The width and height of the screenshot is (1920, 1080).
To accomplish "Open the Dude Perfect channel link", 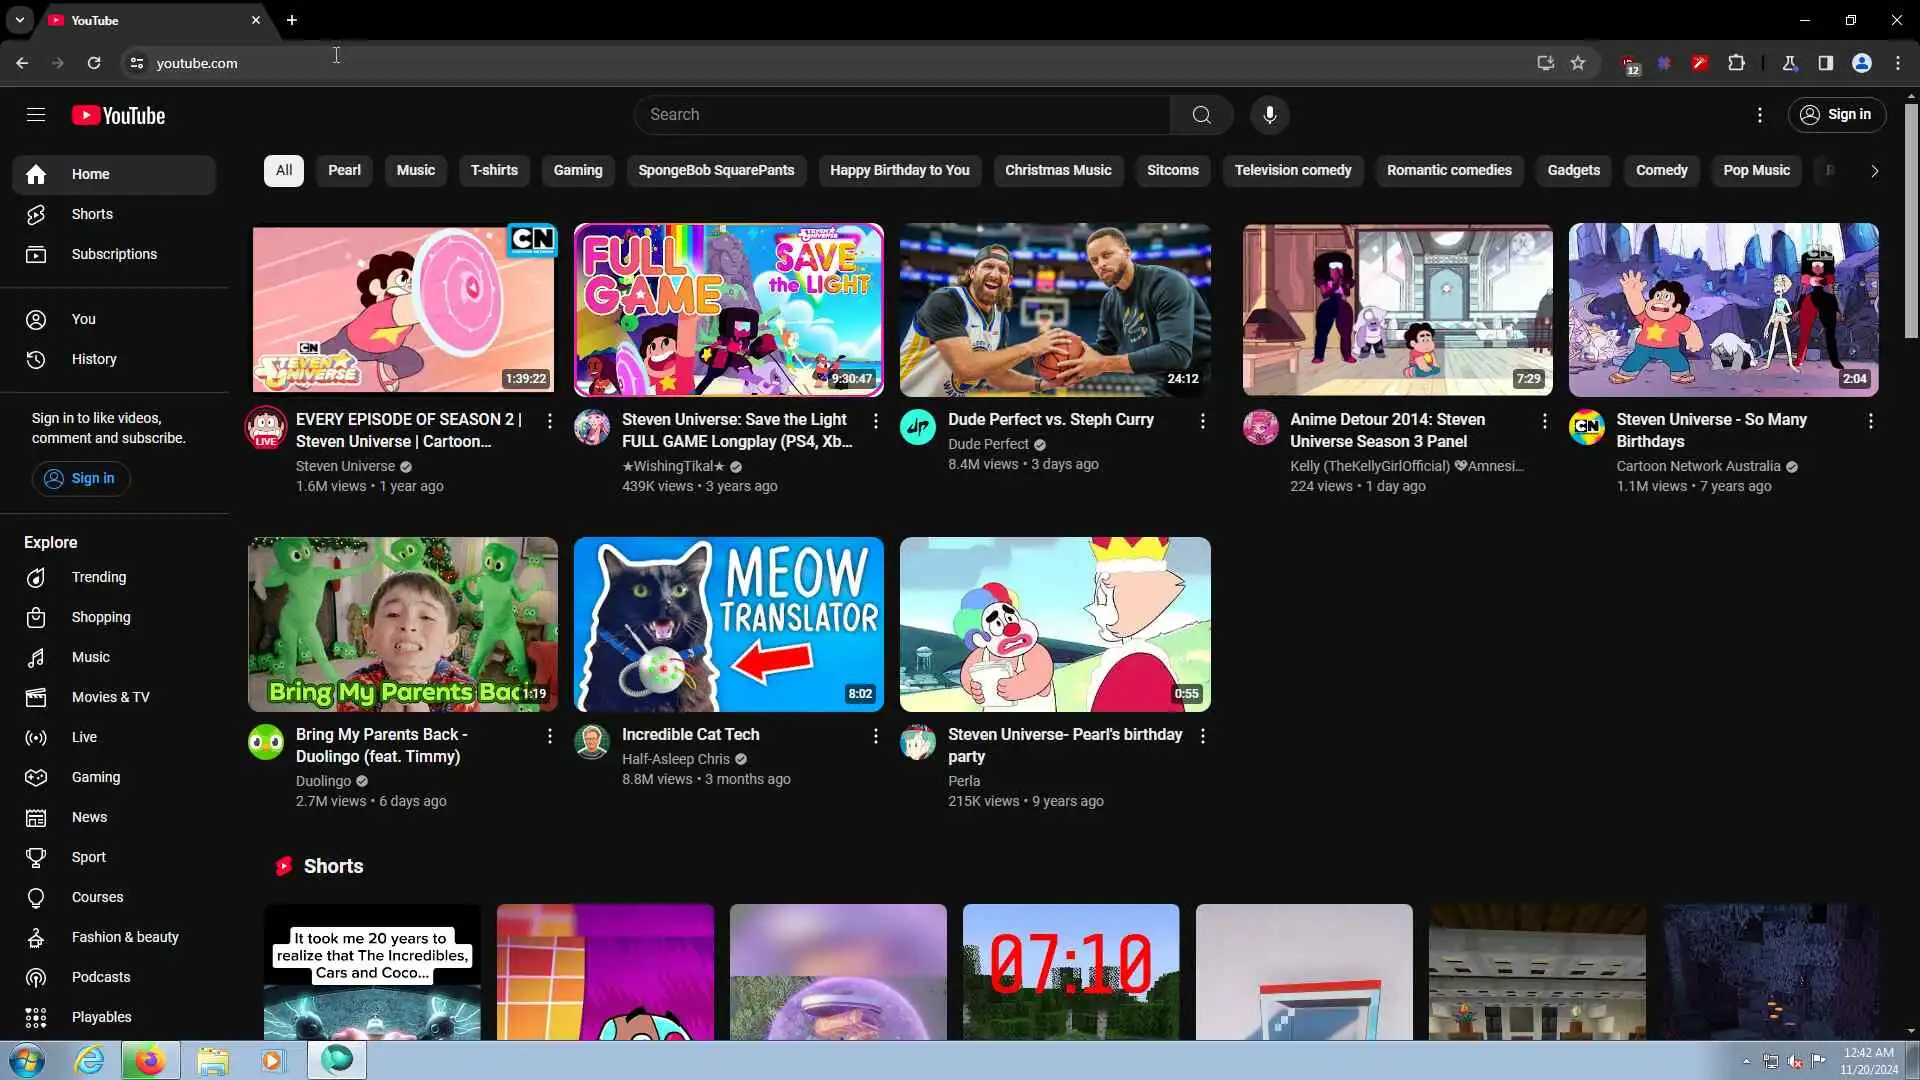I will [x=988, y=444].
